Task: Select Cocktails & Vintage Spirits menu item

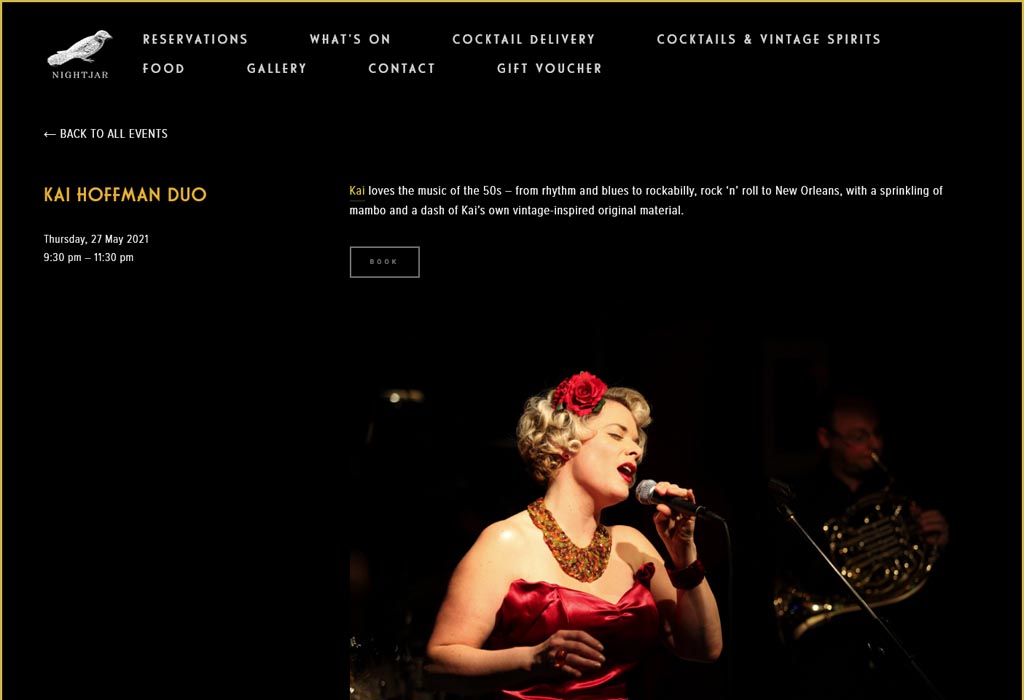Action: (769, 39)
